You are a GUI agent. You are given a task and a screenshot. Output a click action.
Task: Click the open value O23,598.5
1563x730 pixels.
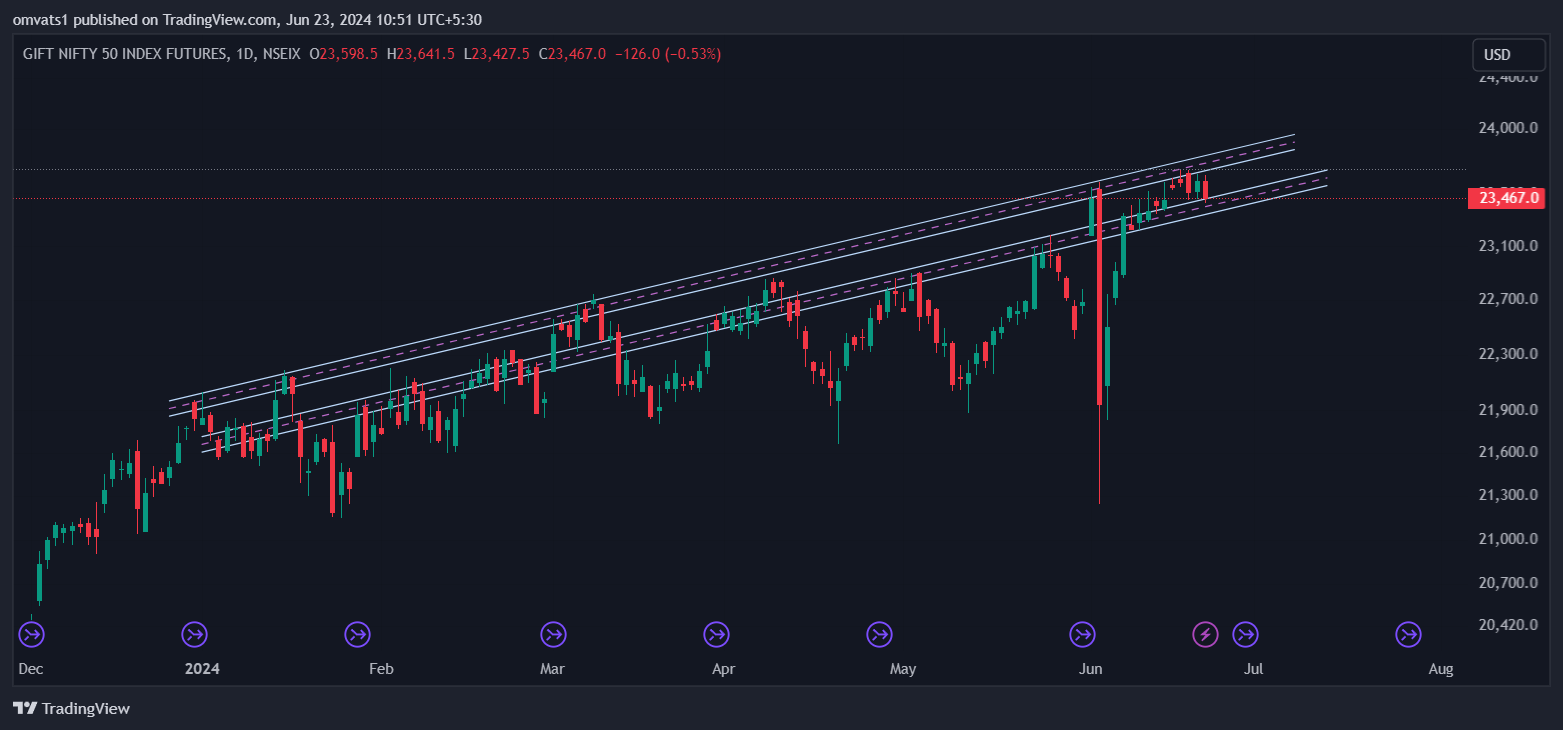coord(344,54)
